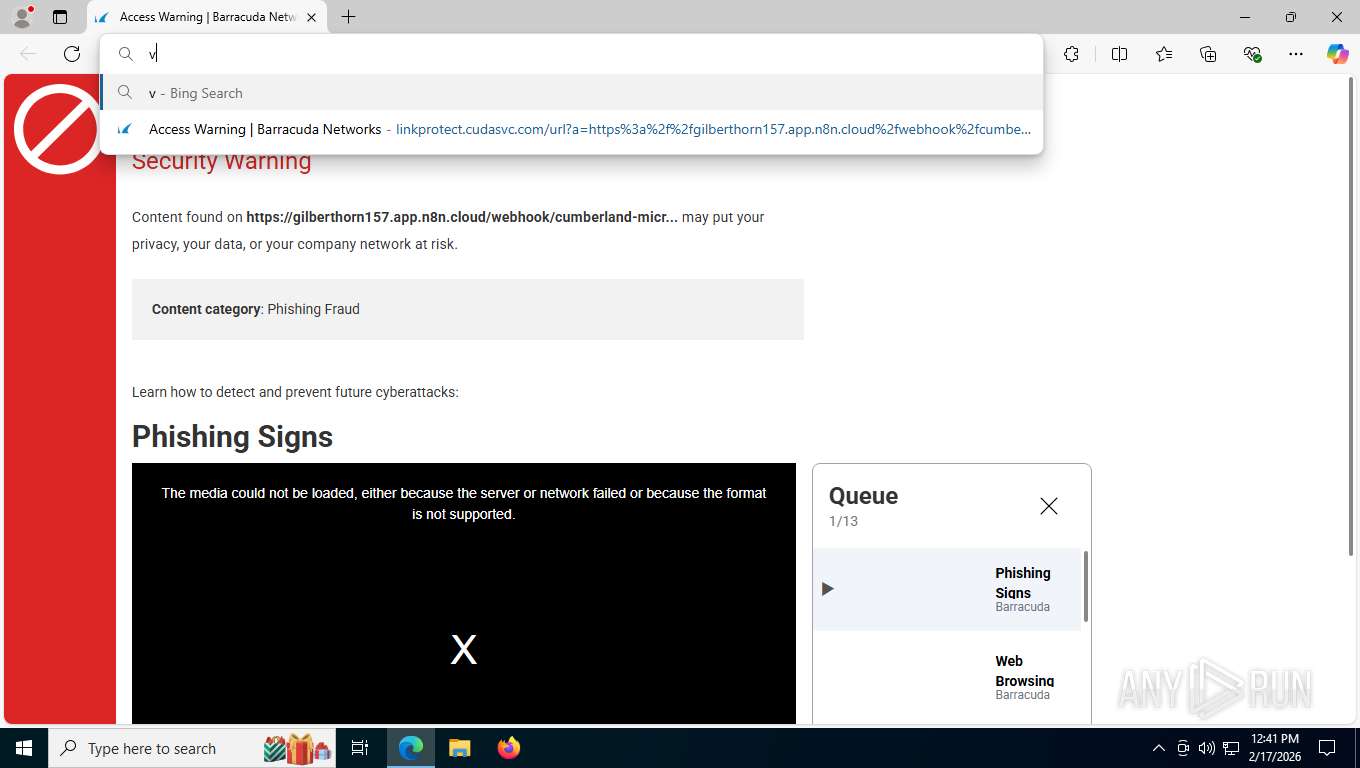Click the '1/13' queue counter
Viewport: 1360px width, 768px height.
tap(843, 521)
